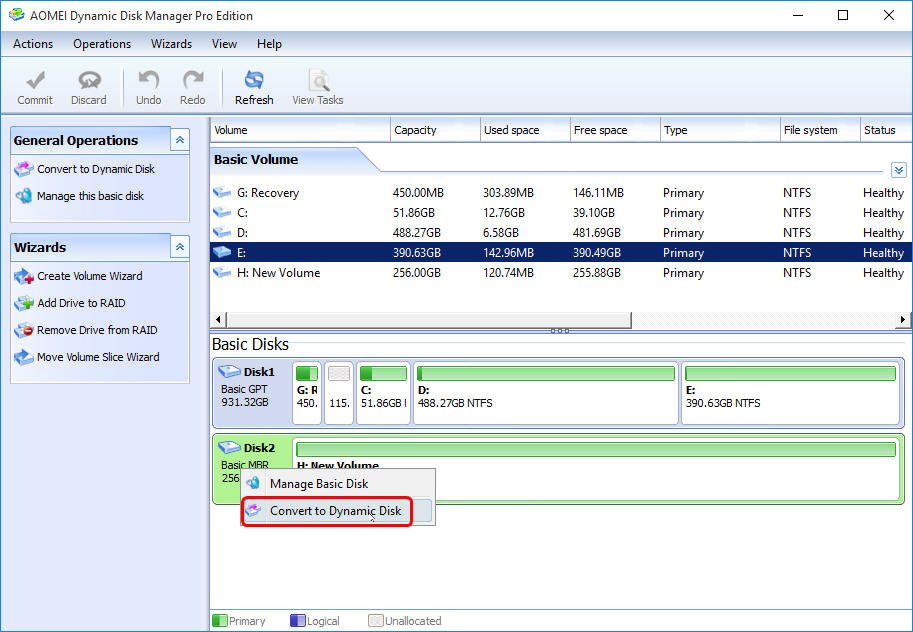This screenshot has height=632, width=913.
Task: Collapse the Basic Volume list section
Action: coord(897,171)
